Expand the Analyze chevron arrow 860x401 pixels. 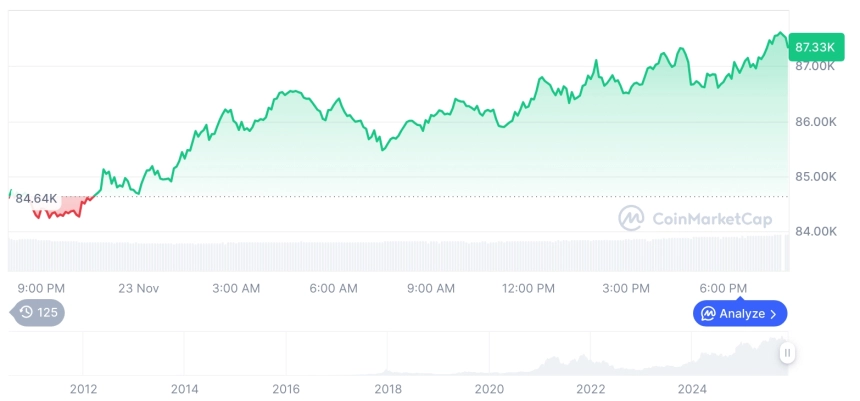click(x=773, y=314)
